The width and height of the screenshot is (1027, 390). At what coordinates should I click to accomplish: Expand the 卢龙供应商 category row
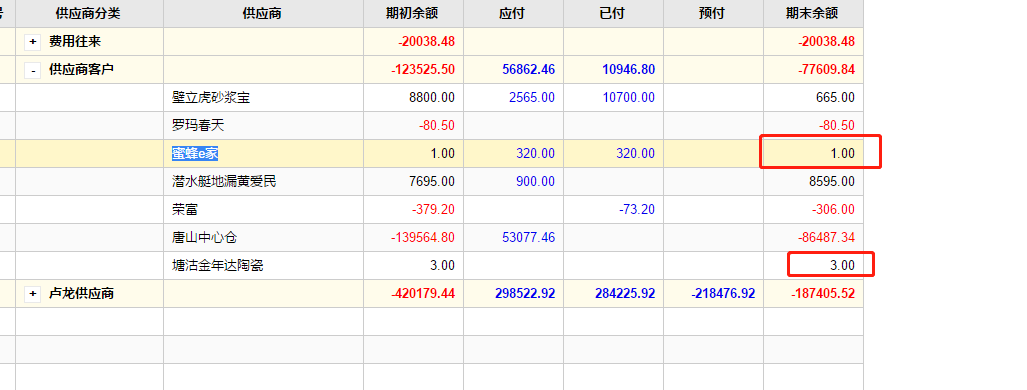point(33,294)
